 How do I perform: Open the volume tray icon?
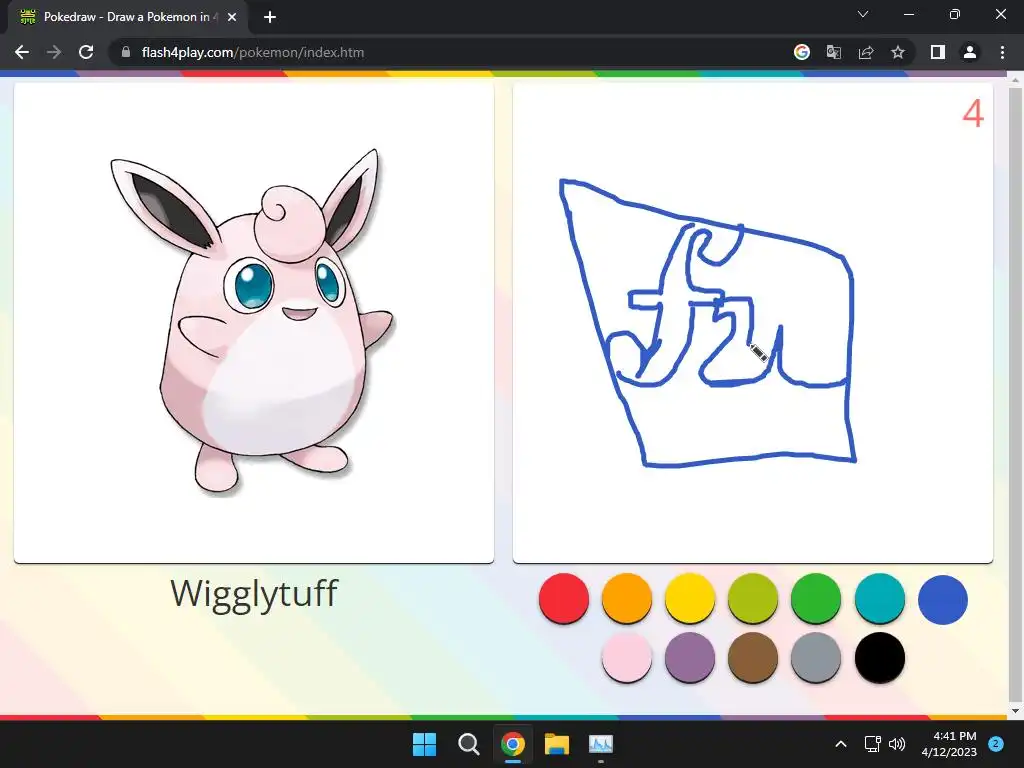[x=897, y=744]
